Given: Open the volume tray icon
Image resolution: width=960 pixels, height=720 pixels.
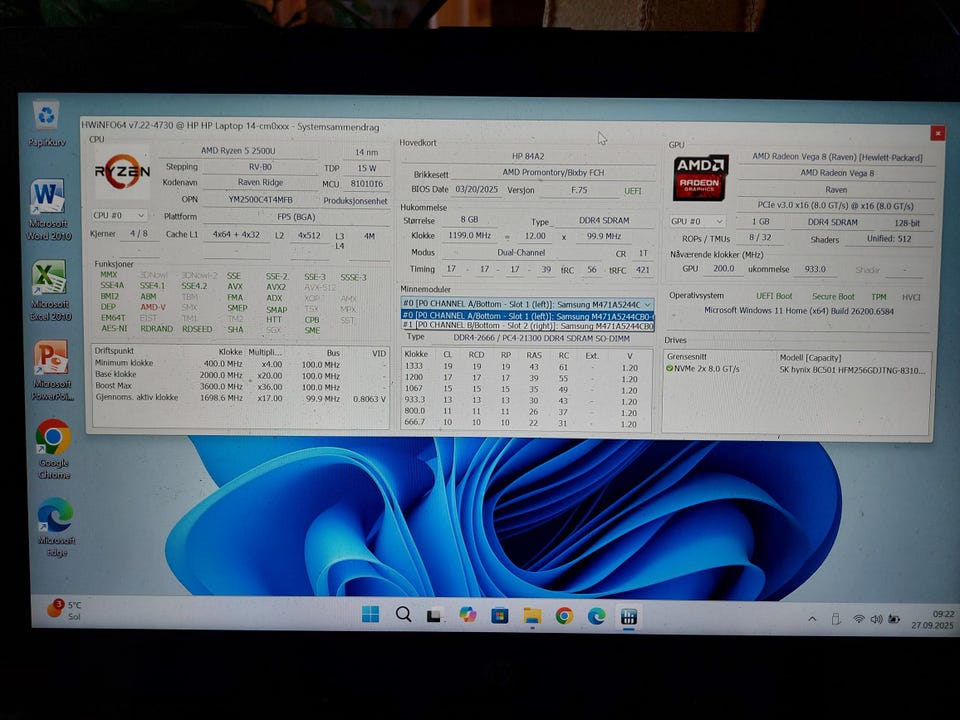Looking at the screenshot, I should pyautogui.click(x=876, y=619).
